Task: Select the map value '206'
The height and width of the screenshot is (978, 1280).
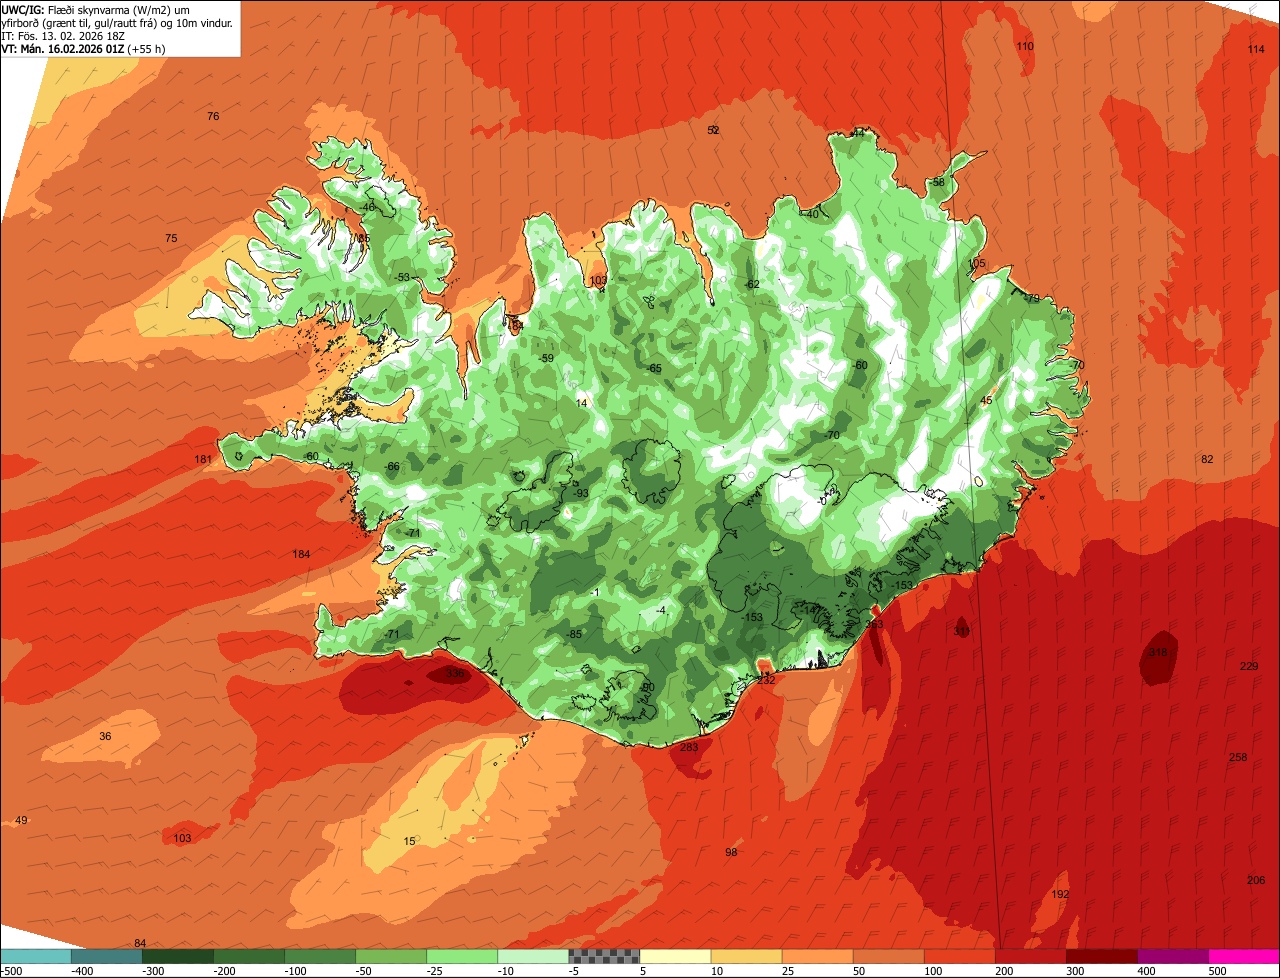Action: (x=1256, y=880)
